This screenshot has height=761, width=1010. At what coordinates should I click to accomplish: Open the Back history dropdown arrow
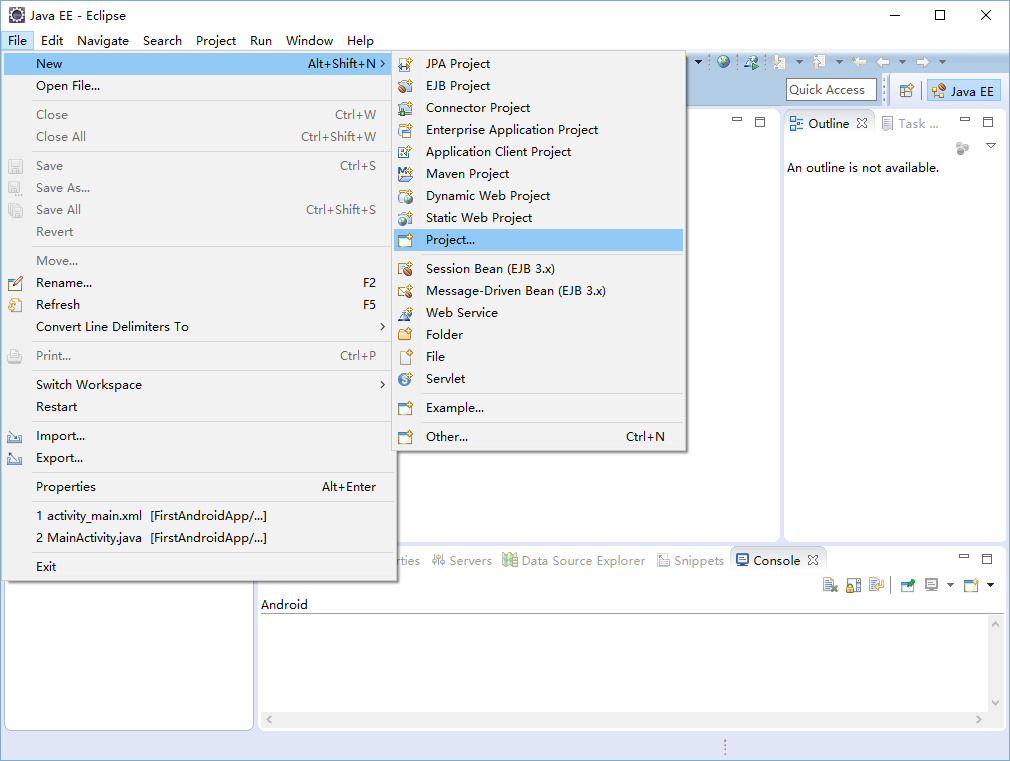coord(902,62)
